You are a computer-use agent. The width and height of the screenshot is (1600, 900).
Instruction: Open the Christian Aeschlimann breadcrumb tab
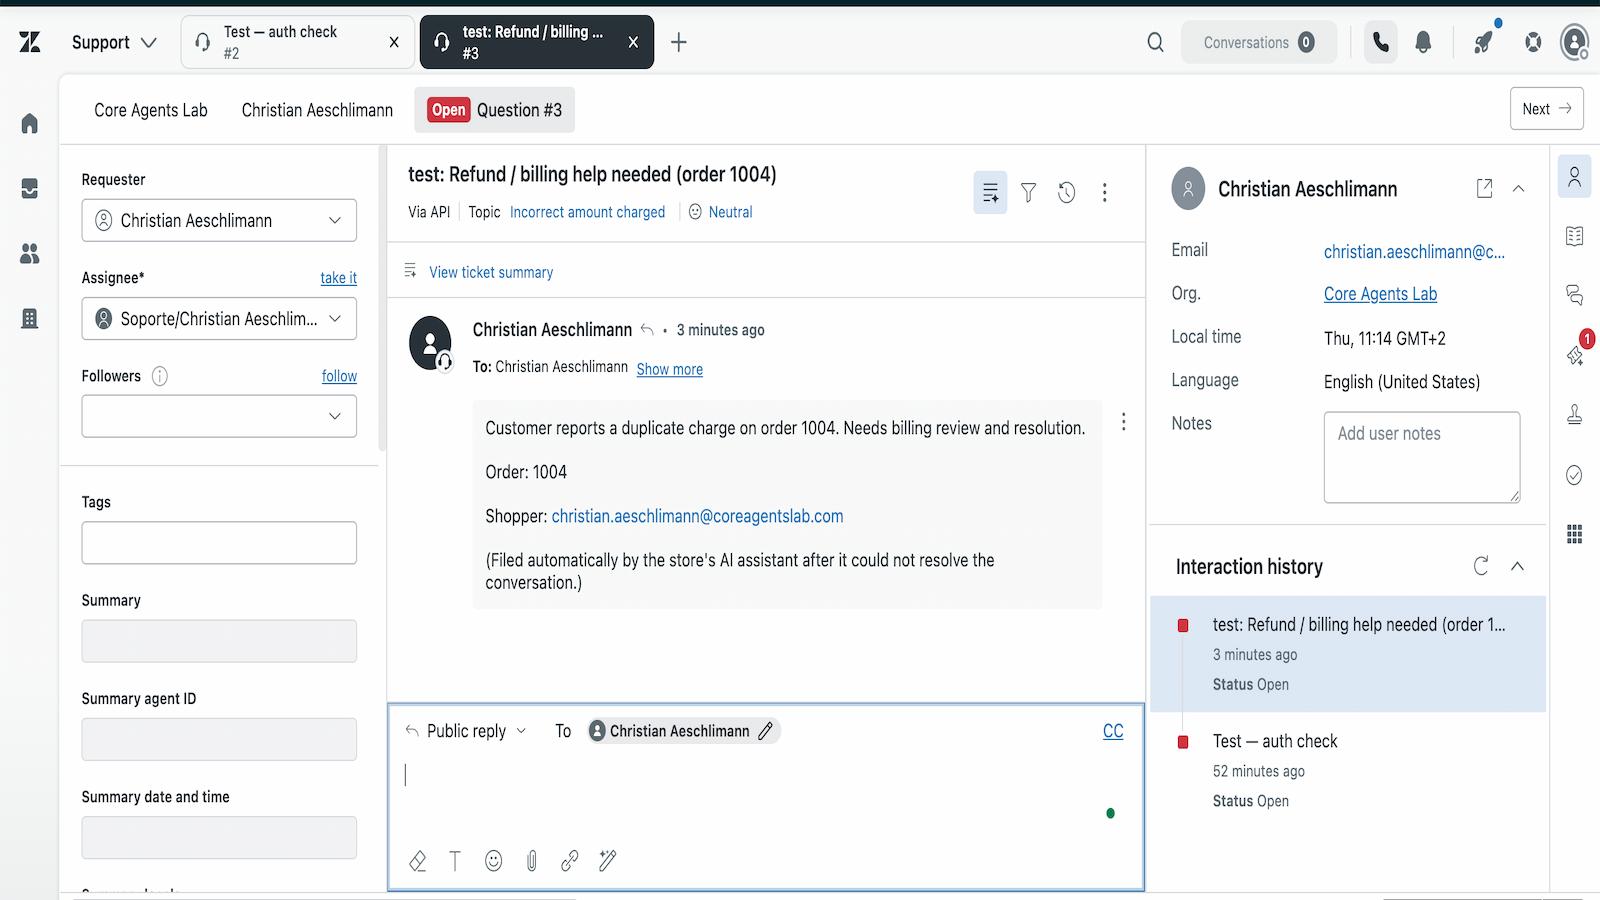[317, 110]
